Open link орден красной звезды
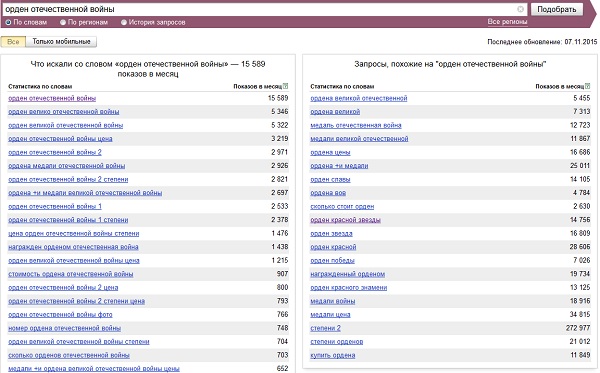The height and width of the screenshot is (373, 600). point(345,220)
